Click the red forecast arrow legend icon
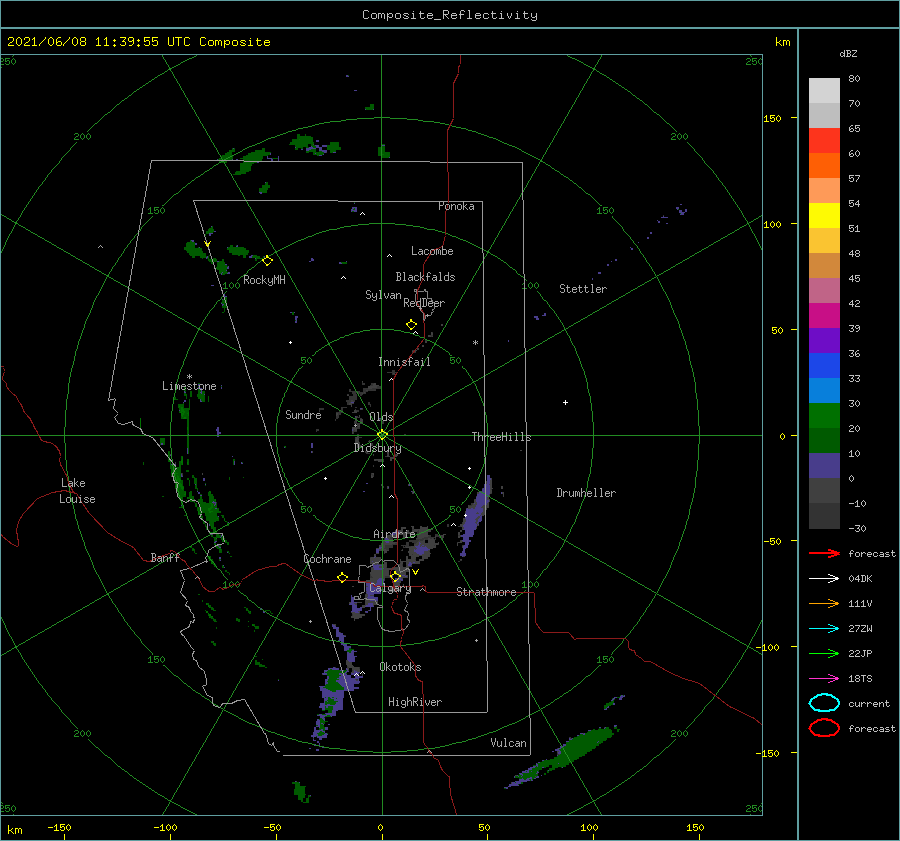900x841 pixels. pos(824,553)
